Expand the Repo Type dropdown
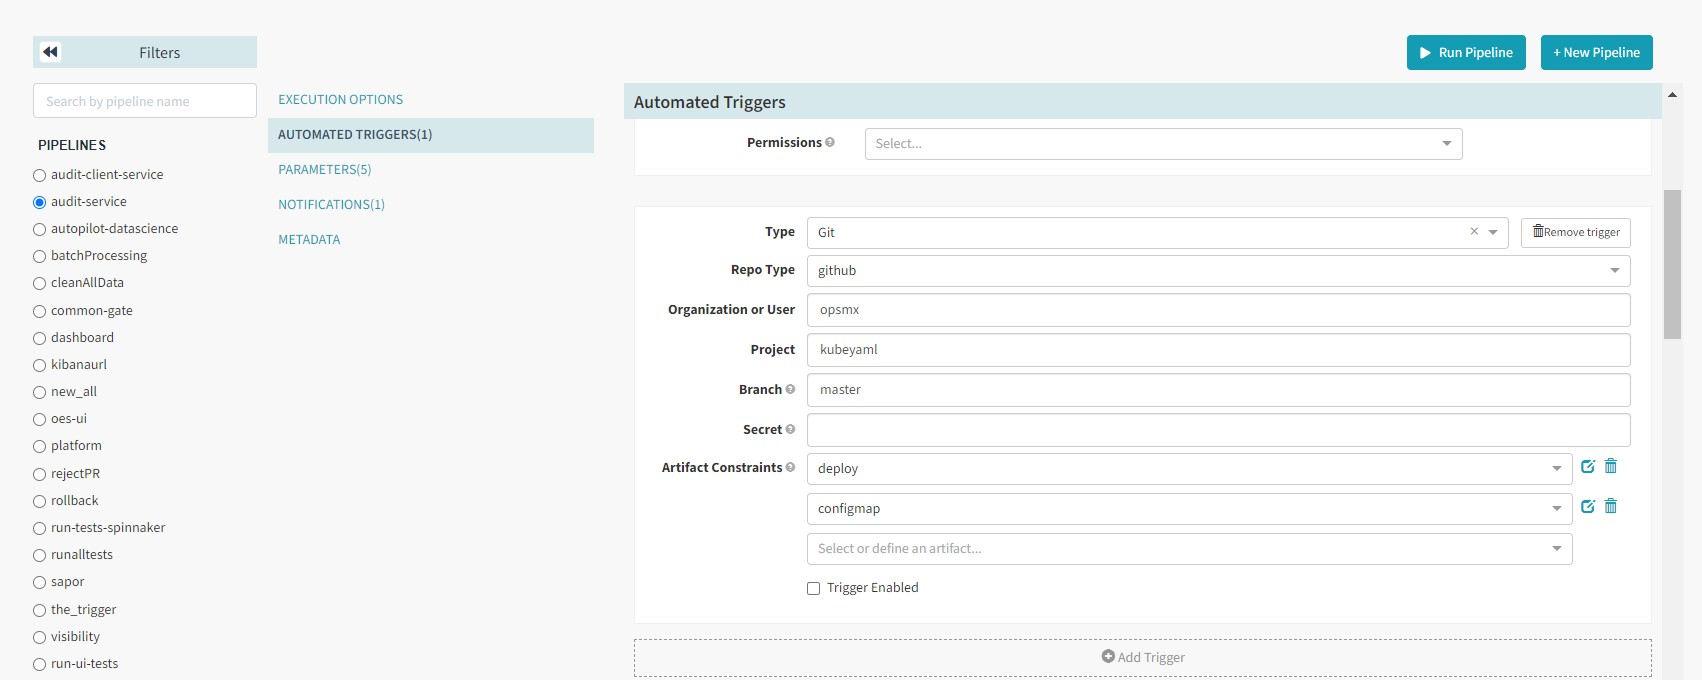 click(1217, 271)
